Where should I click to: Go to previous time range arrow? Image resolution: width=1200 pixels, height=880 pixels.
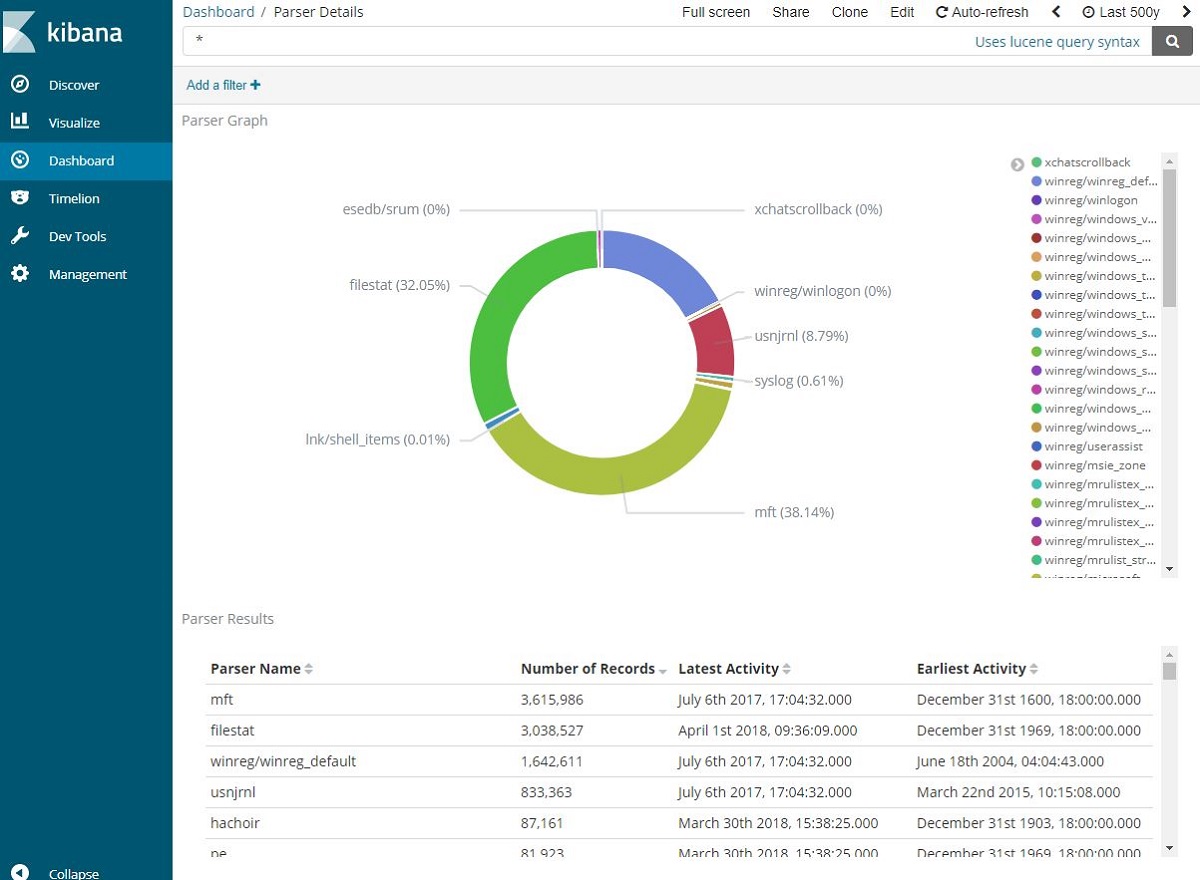tap(1056, 12)
